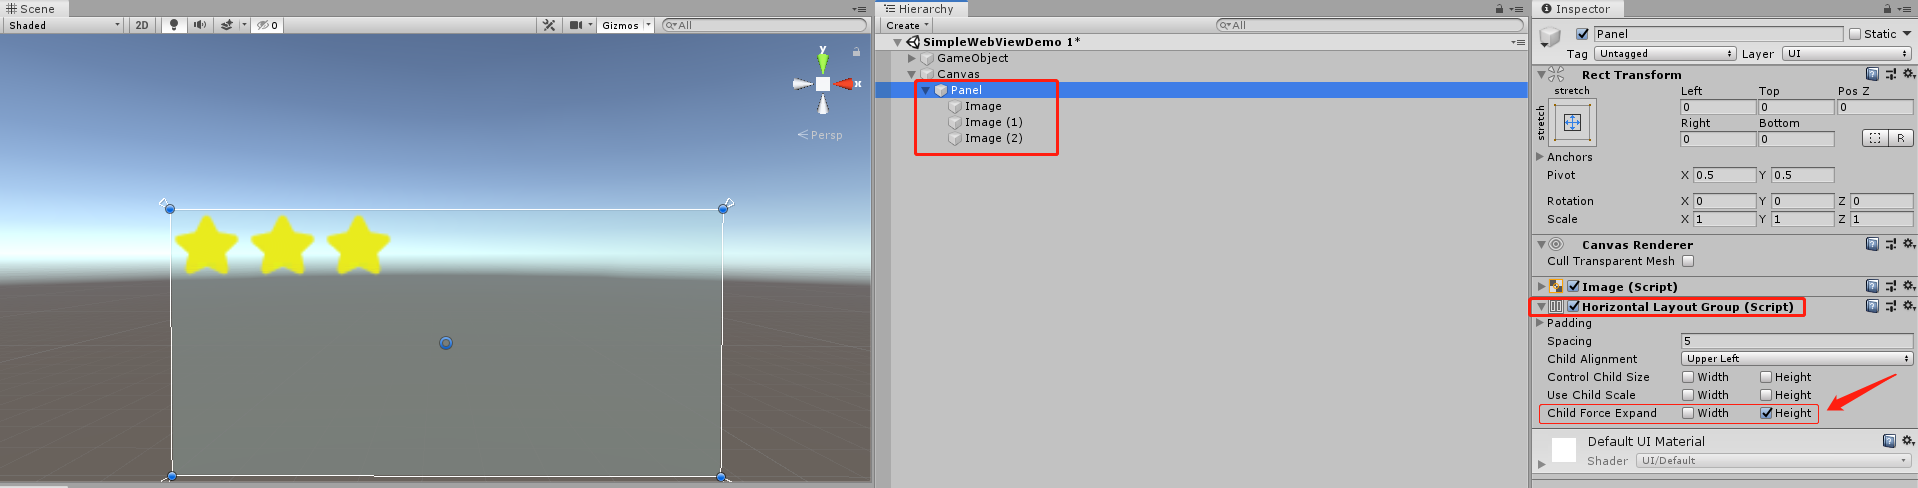Collapse the SimpleWebViewDemo 1 scene

[x=898, y=42]
